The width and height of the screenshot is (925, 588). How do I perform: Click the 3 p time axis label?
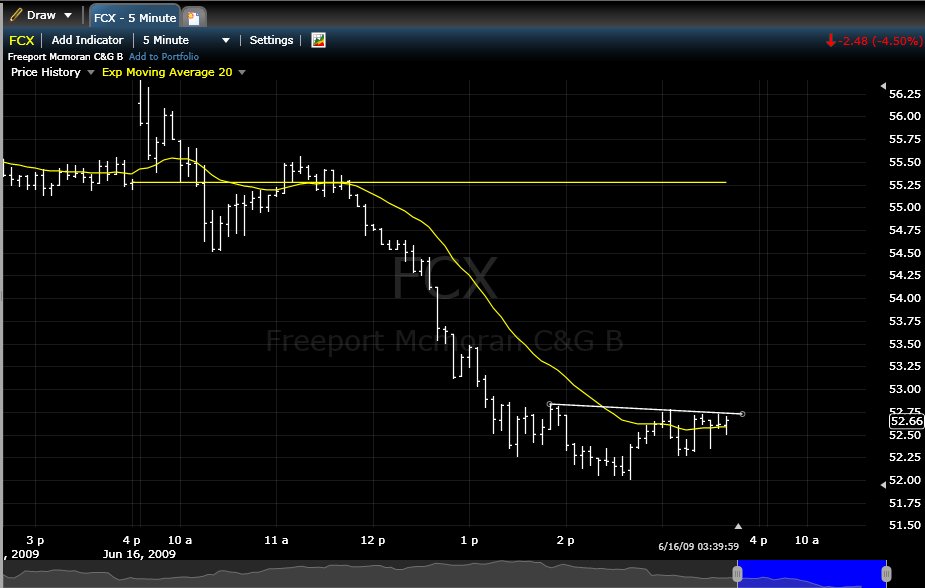35,540
